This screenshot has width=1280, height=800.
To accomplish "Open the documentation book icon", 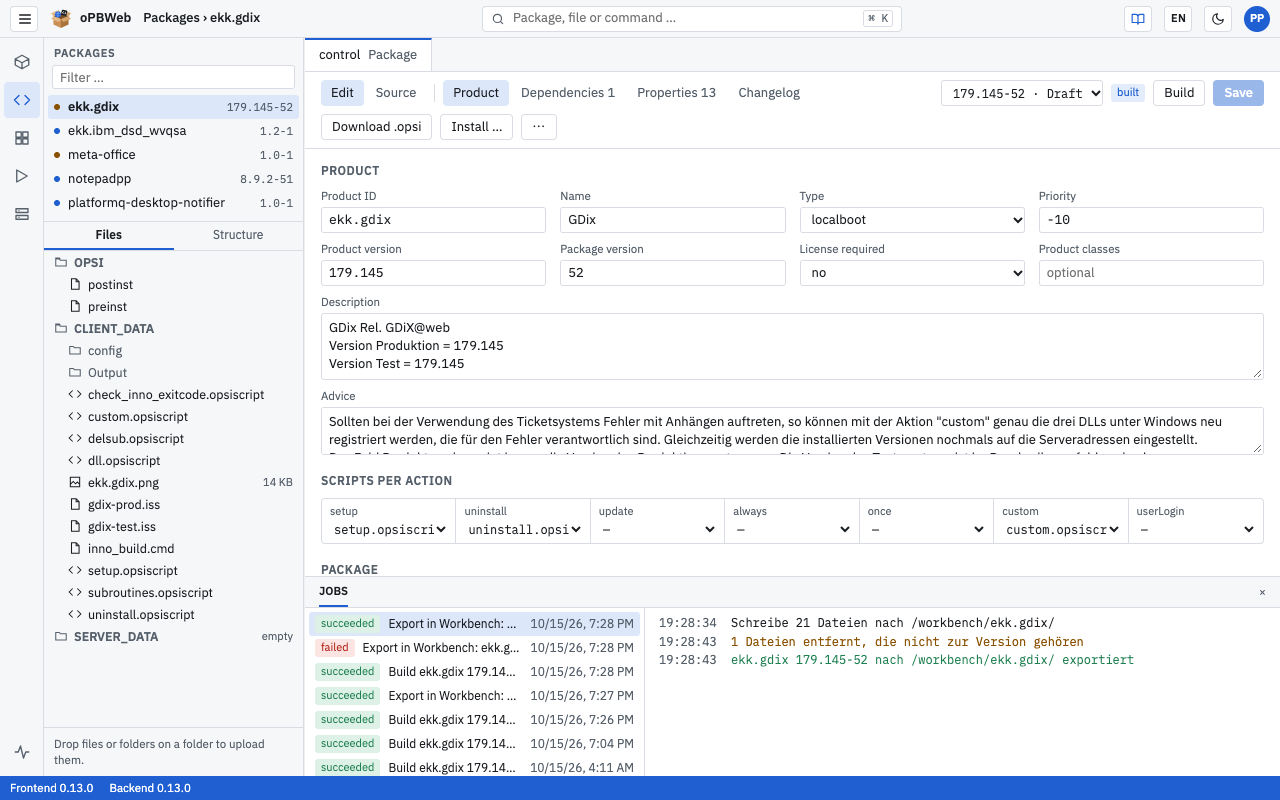I will tap(1137, 18).
